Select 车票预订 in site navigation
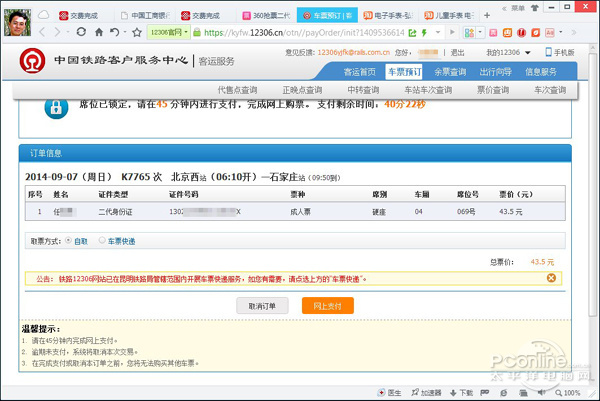 404,72
